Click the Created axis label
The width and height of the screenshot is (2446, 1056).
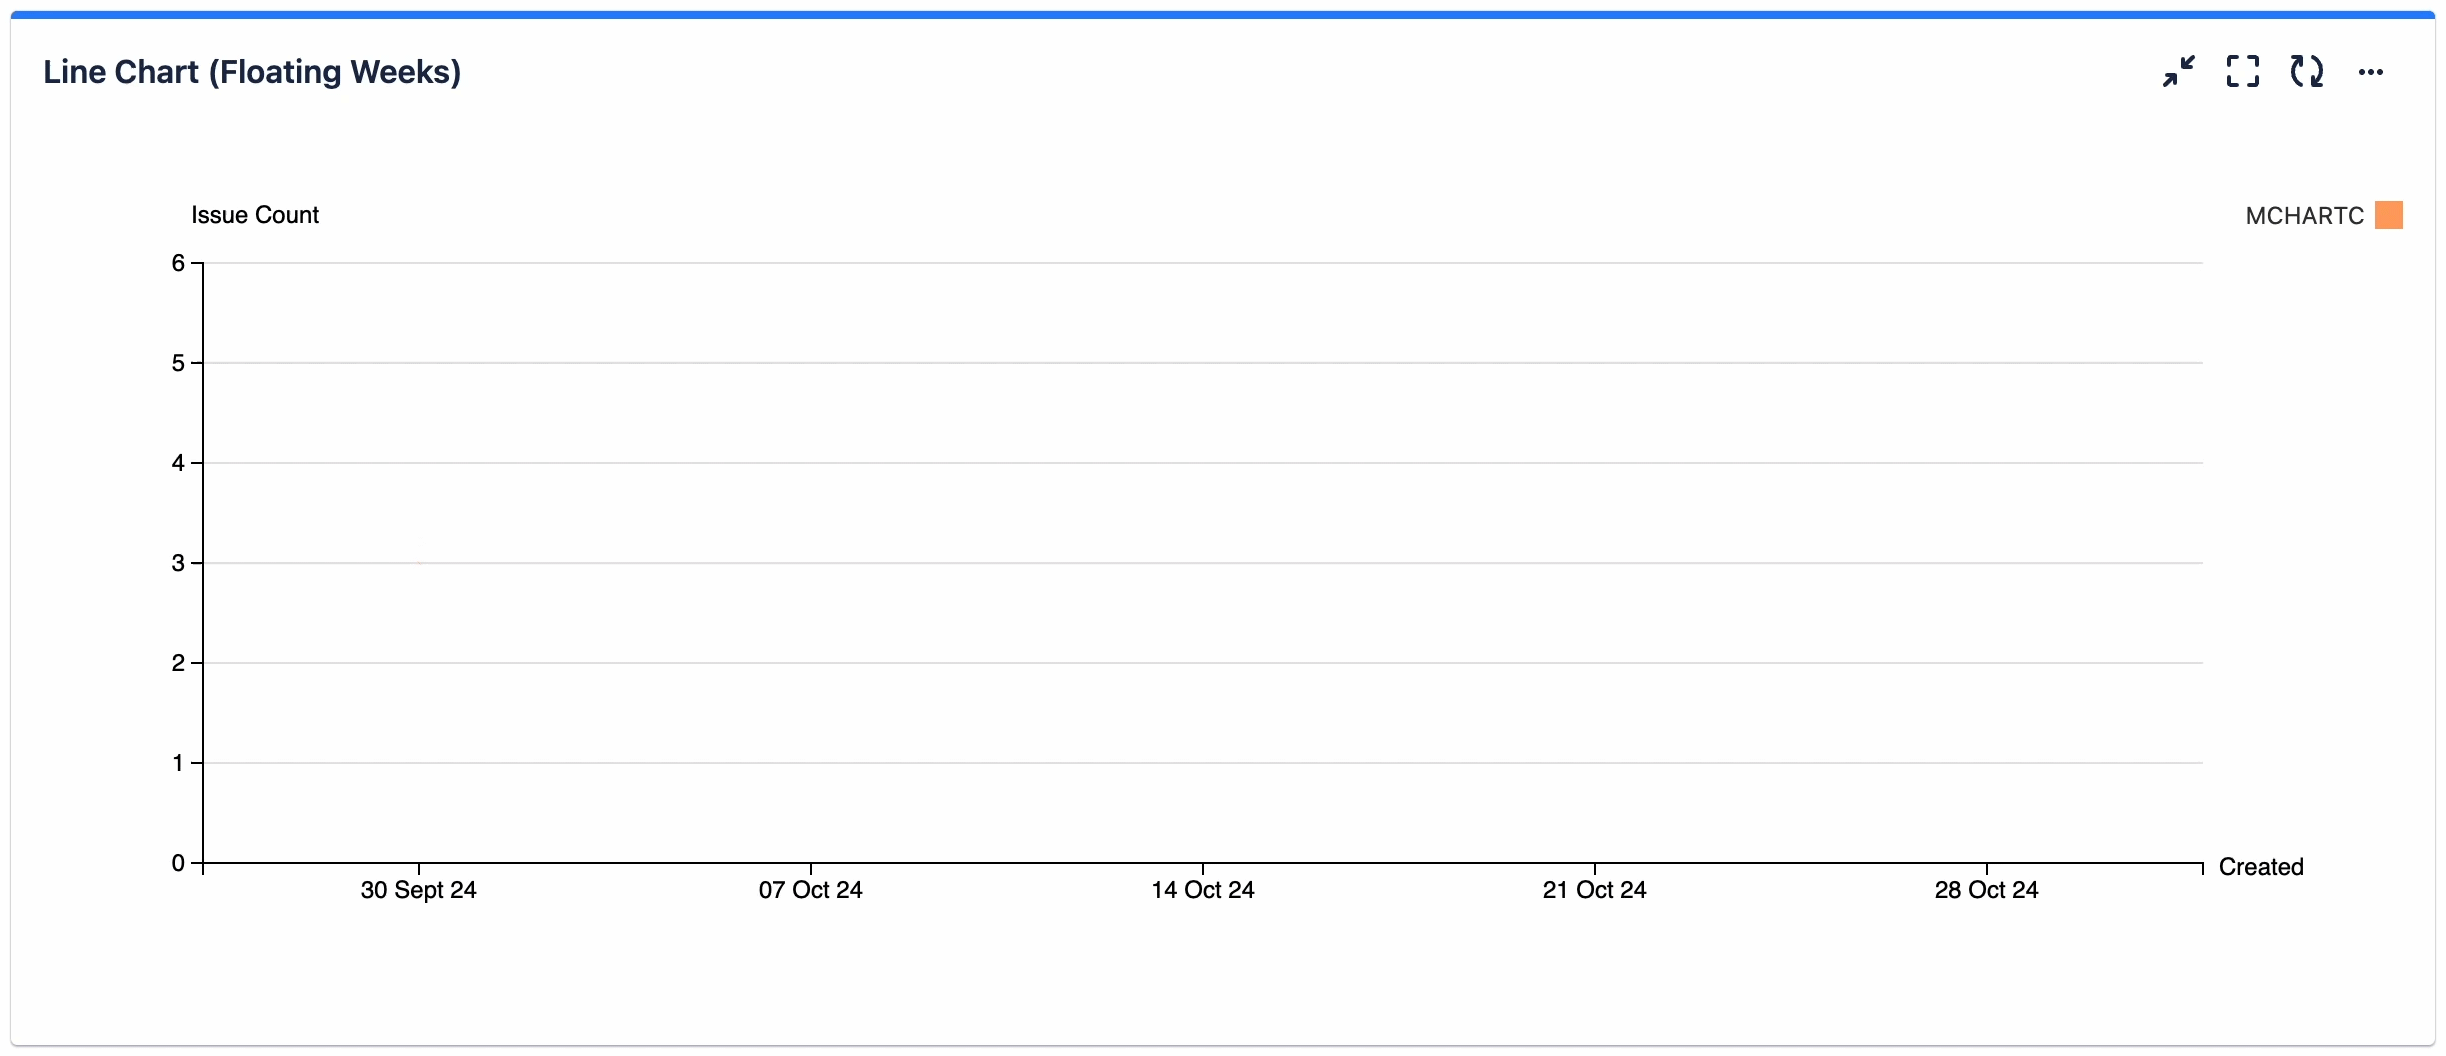pos(2262,866)
